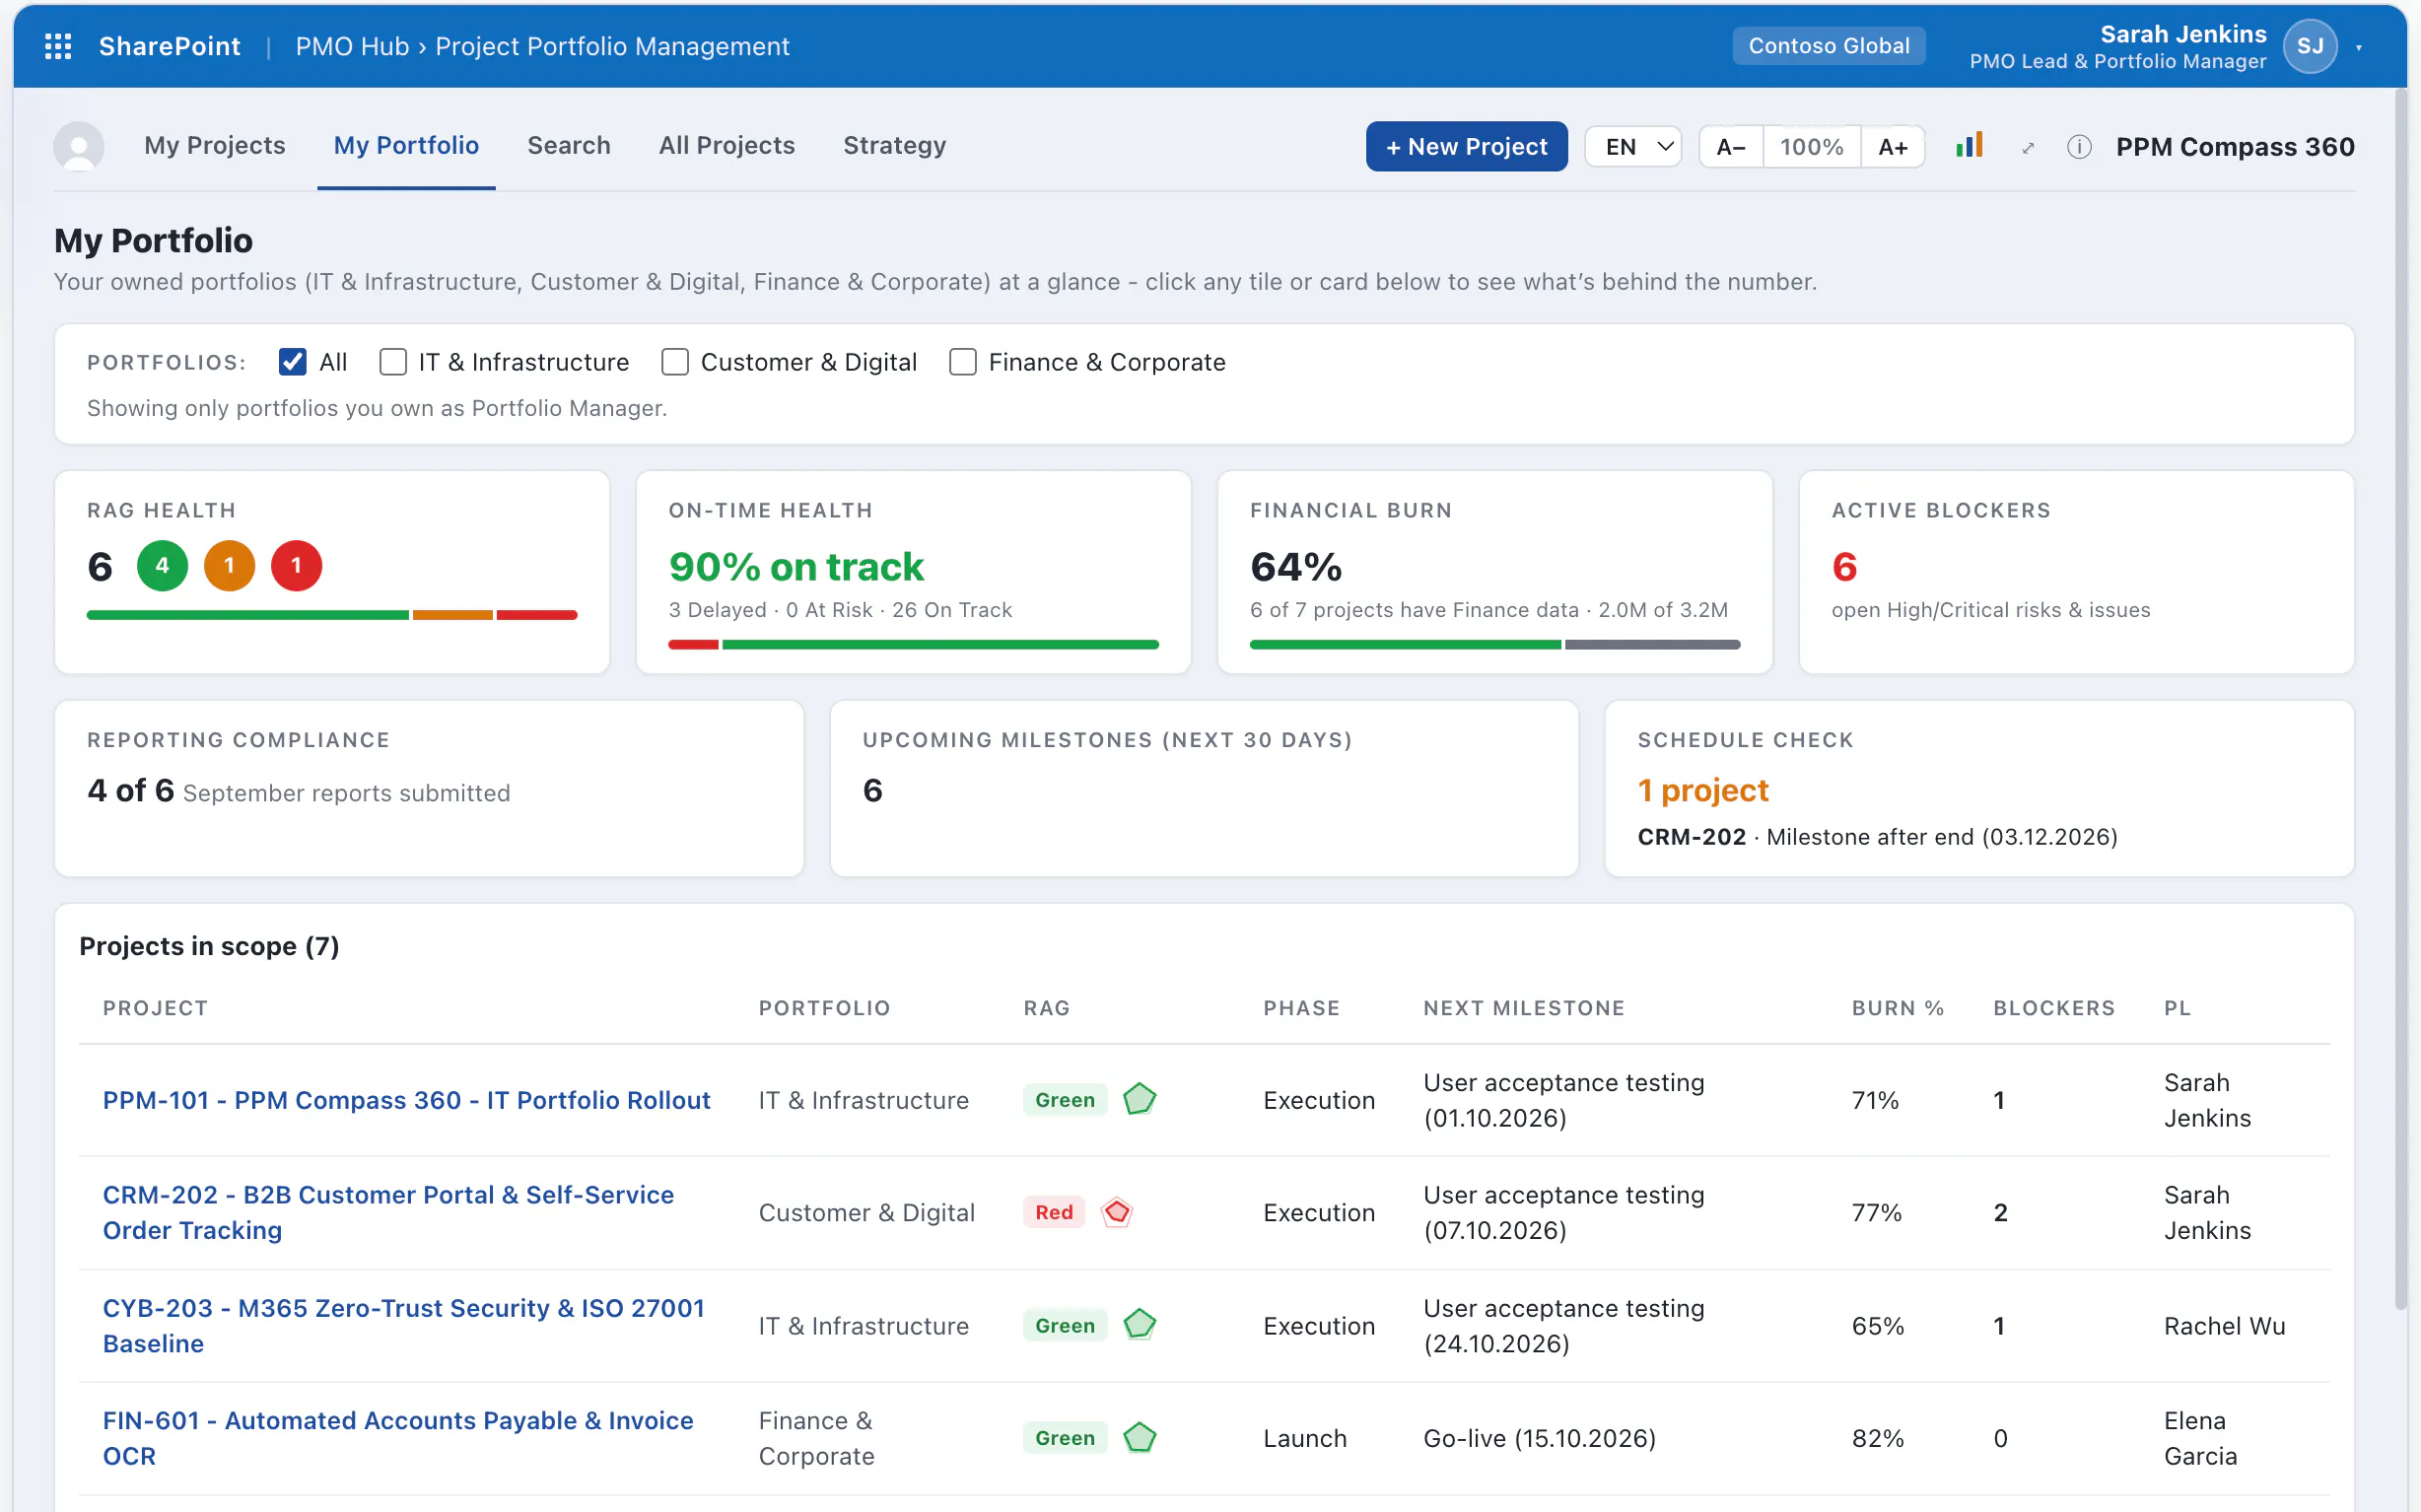The width and height of the screenshot is (2421, 1512).
Task: Open the info circle icon
Action: (2078, 147)
